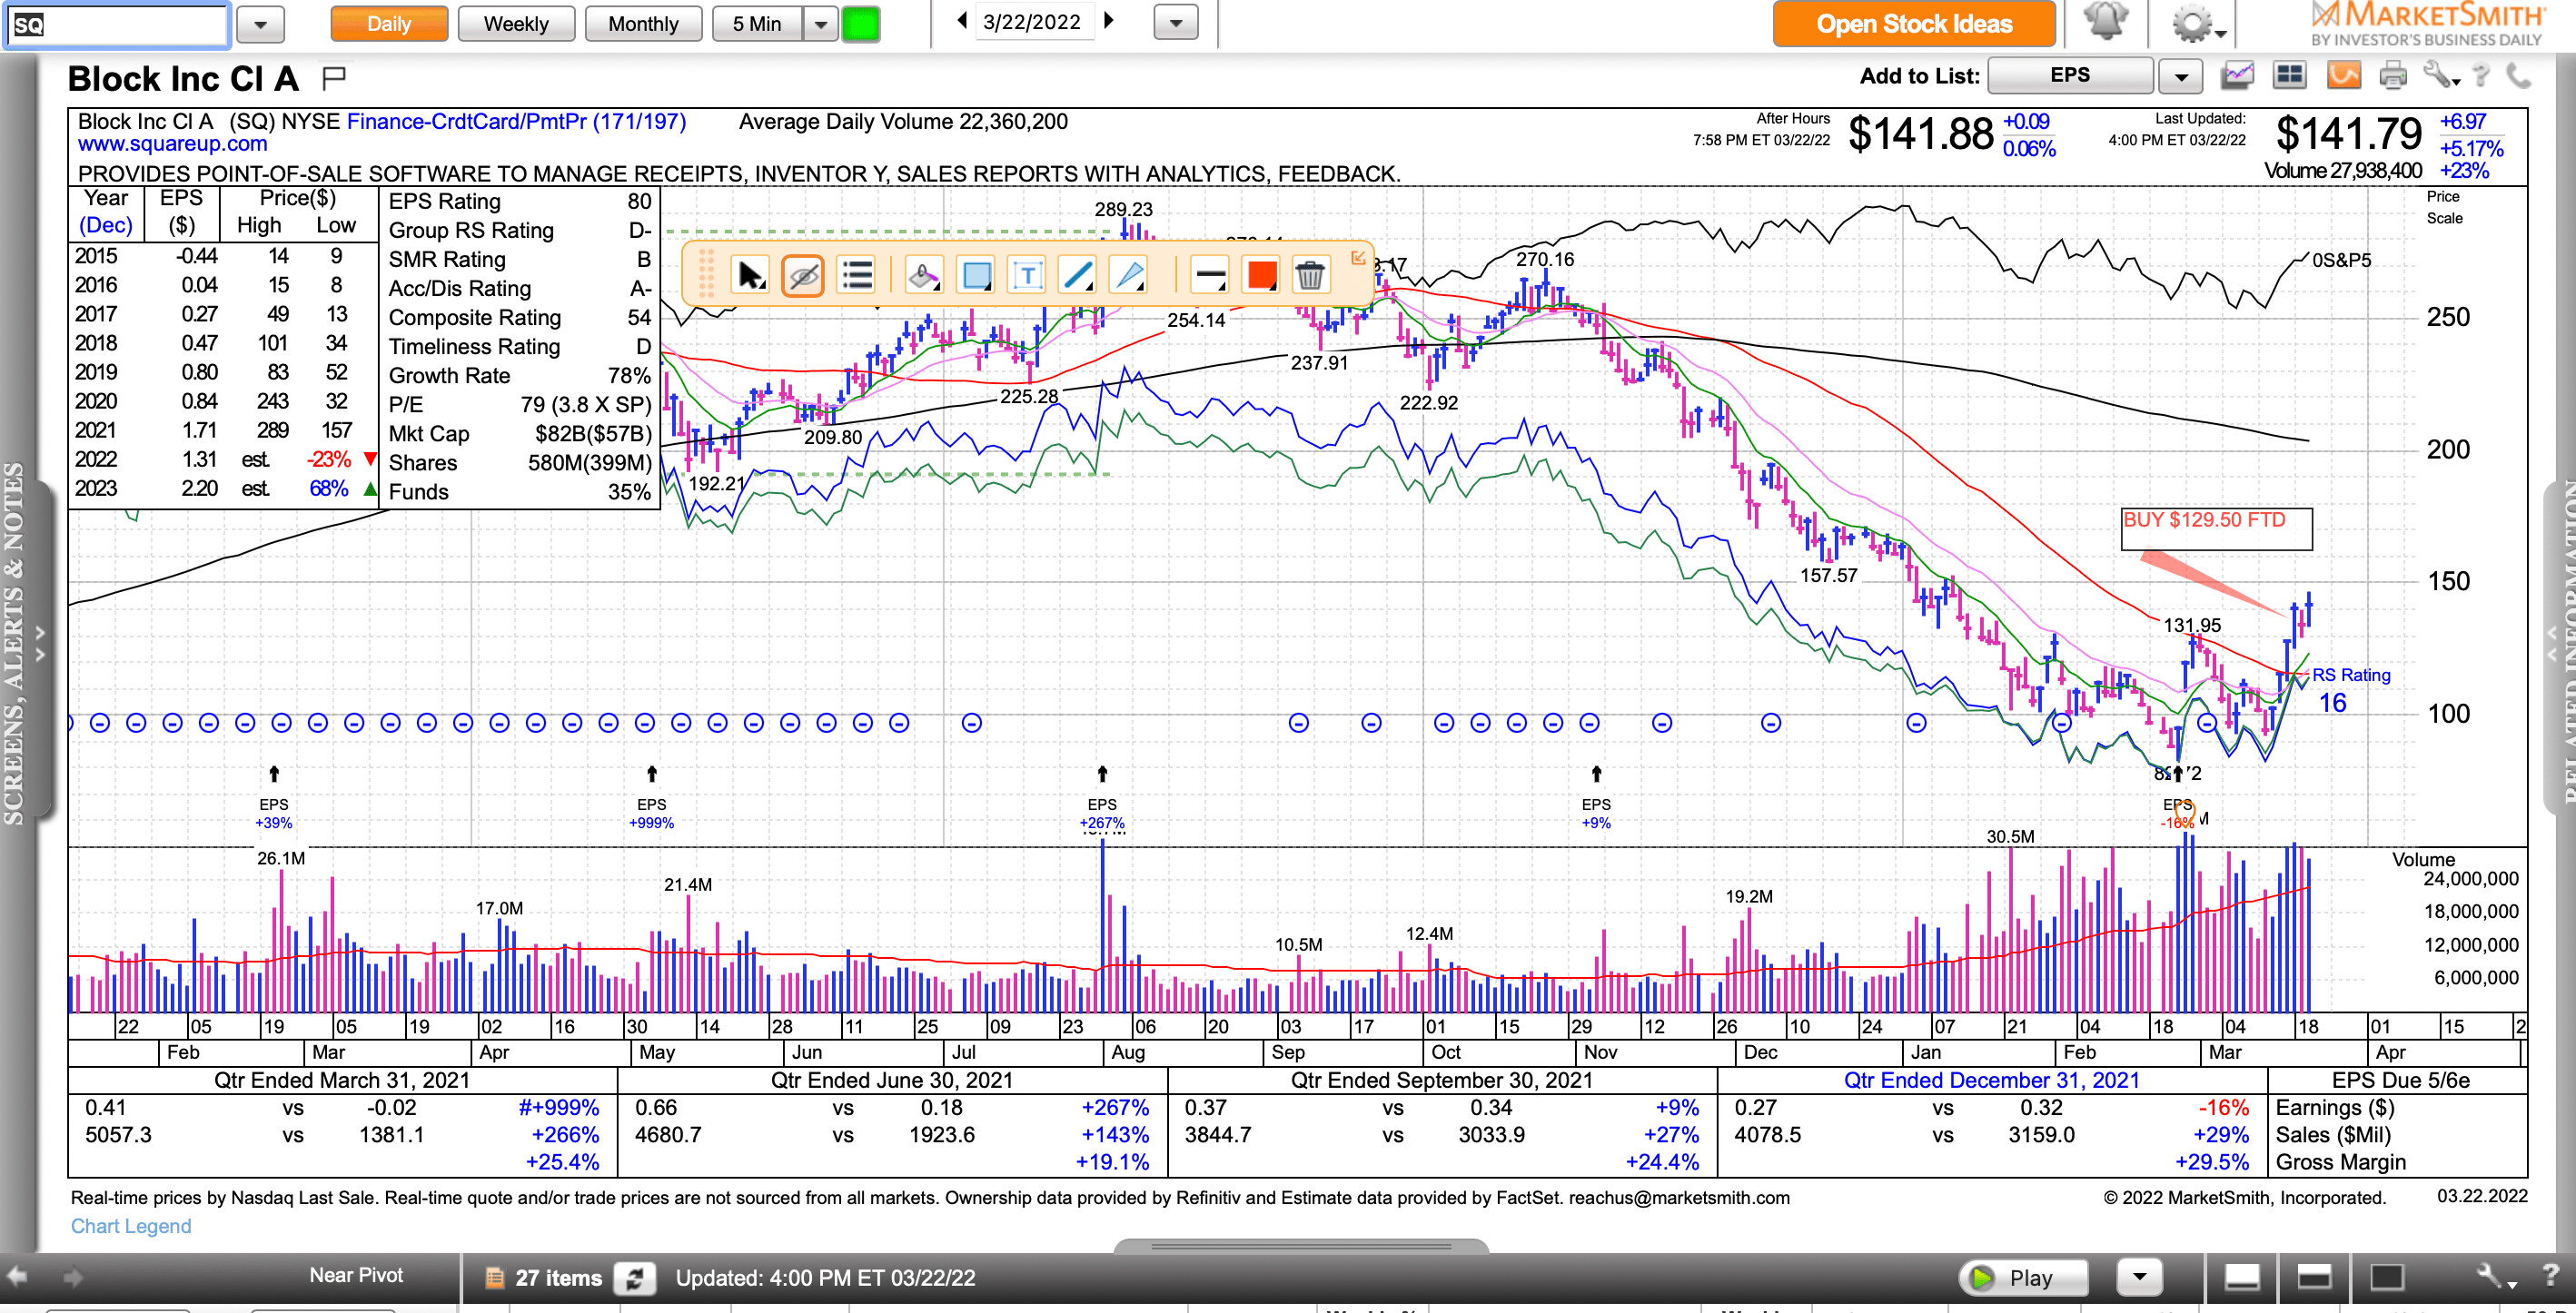Open bottom bar wrench list settings

click(x=2494, y=1277)
